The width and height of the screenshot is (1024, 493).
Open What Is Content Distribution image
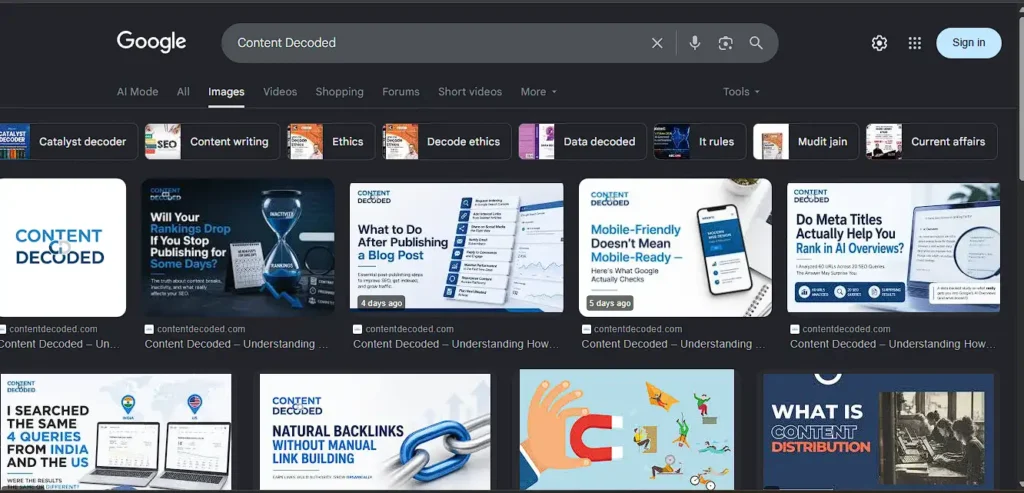(x=878, y=432)
